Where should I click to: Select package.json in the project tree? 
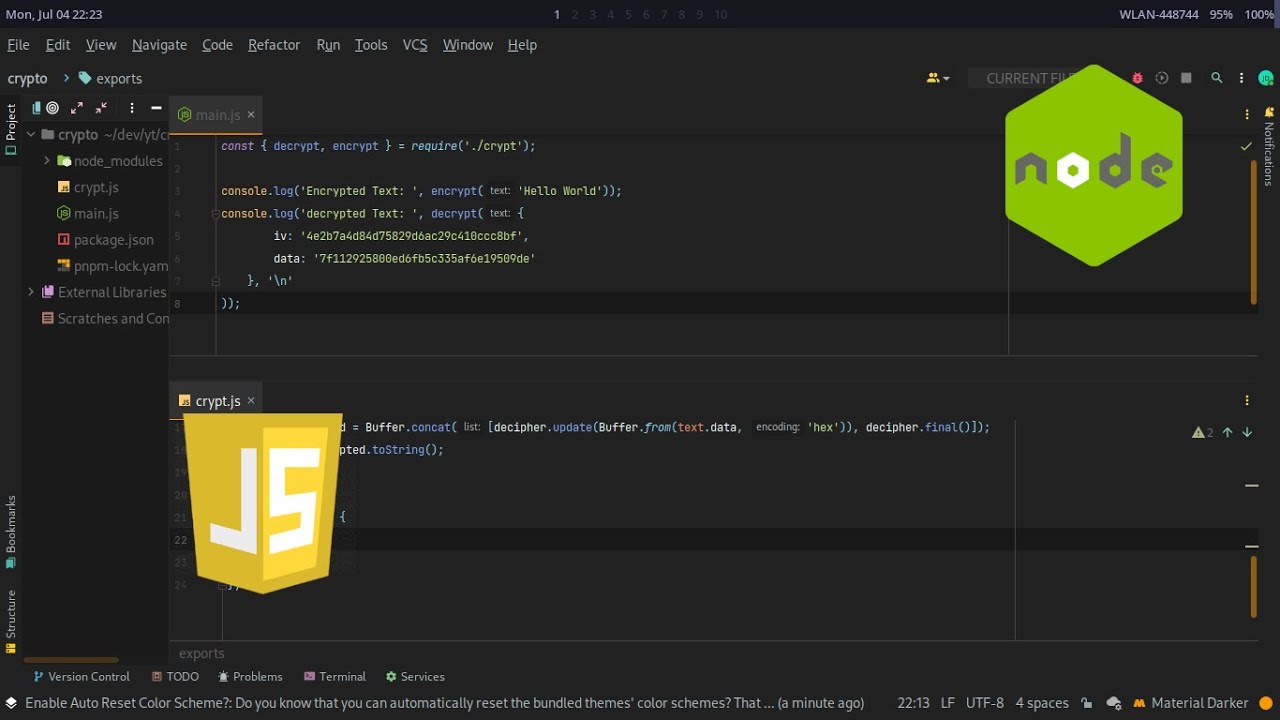pos(105,239)
